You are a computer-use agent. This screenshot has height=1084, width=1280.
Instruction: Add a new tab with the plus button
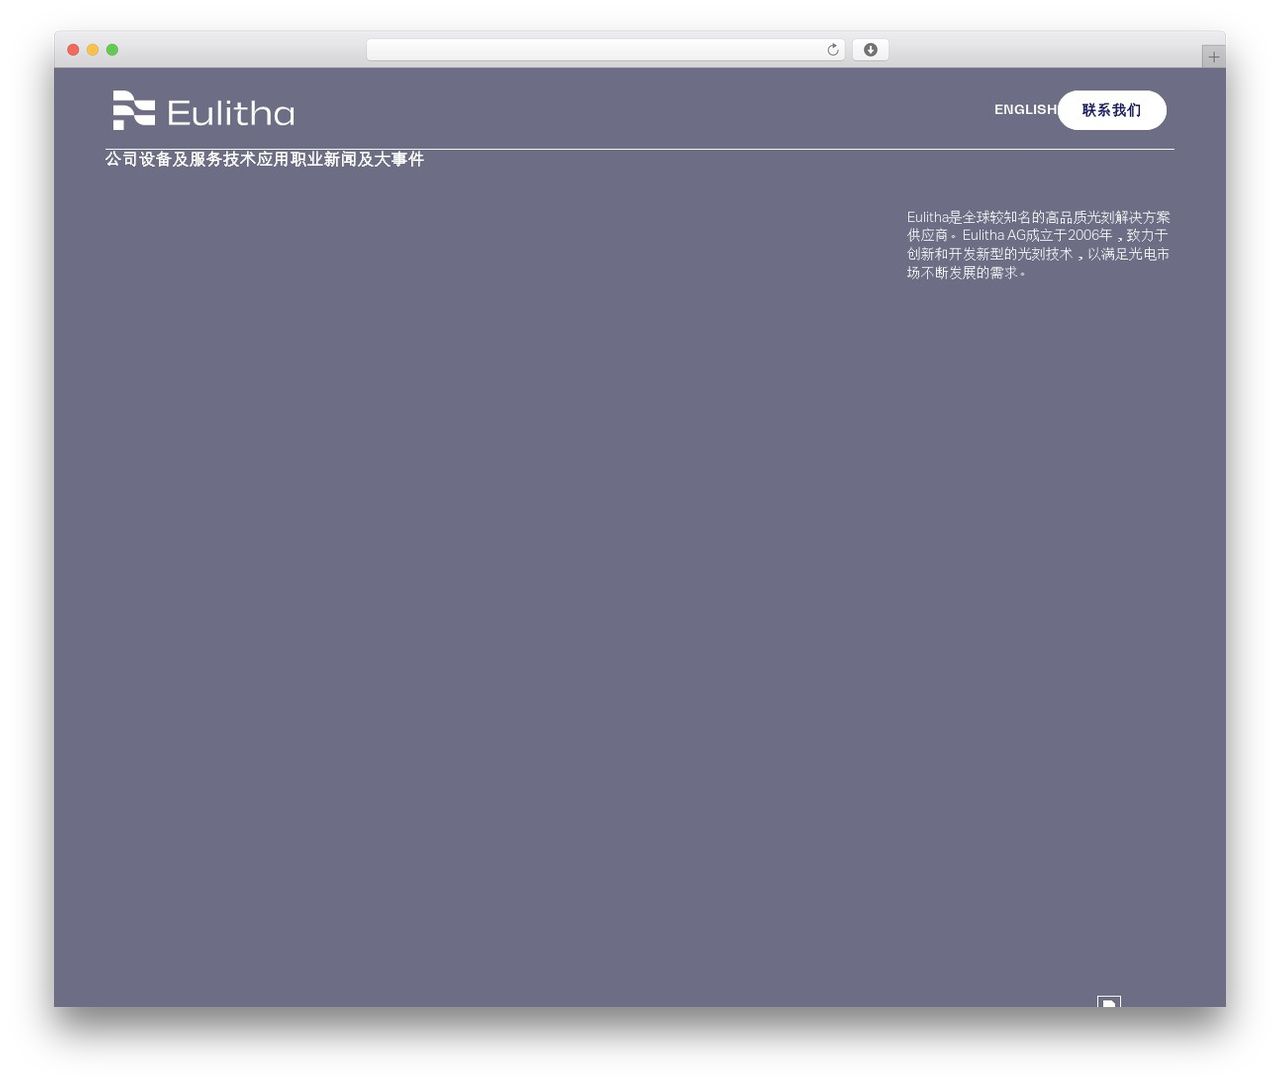(x=1213, y=57)
